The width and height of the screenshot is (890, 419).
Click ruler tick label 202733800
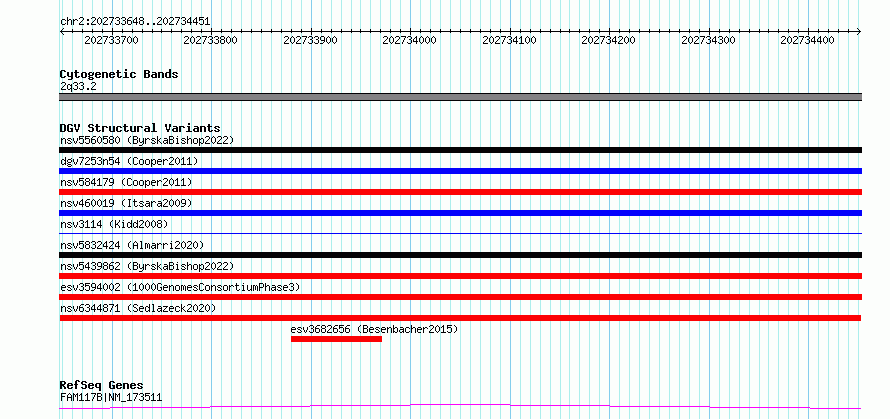tap(211, 40)
